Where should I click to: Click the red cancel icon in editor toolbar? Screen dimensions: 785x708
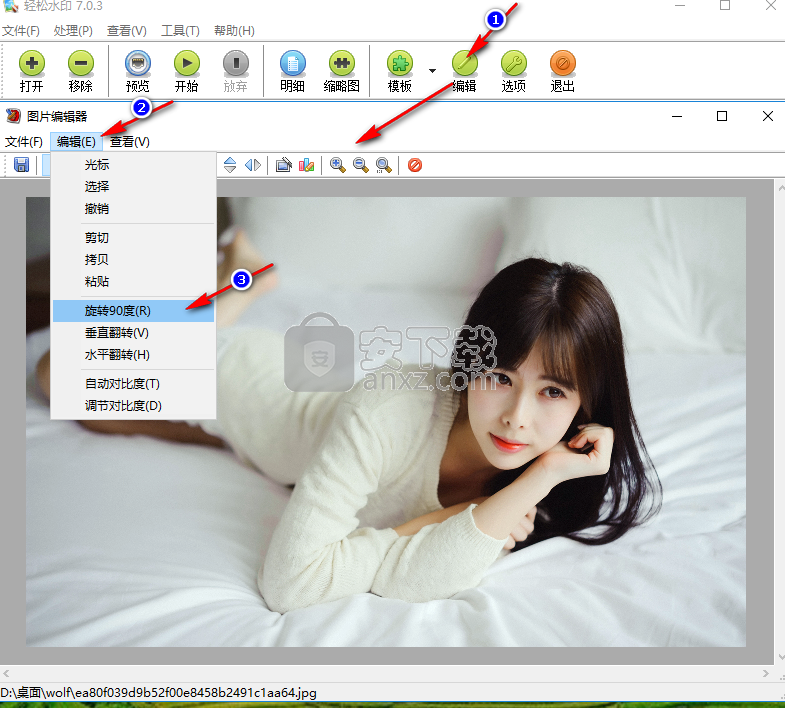pyautogui.click(x=415, y=165)
